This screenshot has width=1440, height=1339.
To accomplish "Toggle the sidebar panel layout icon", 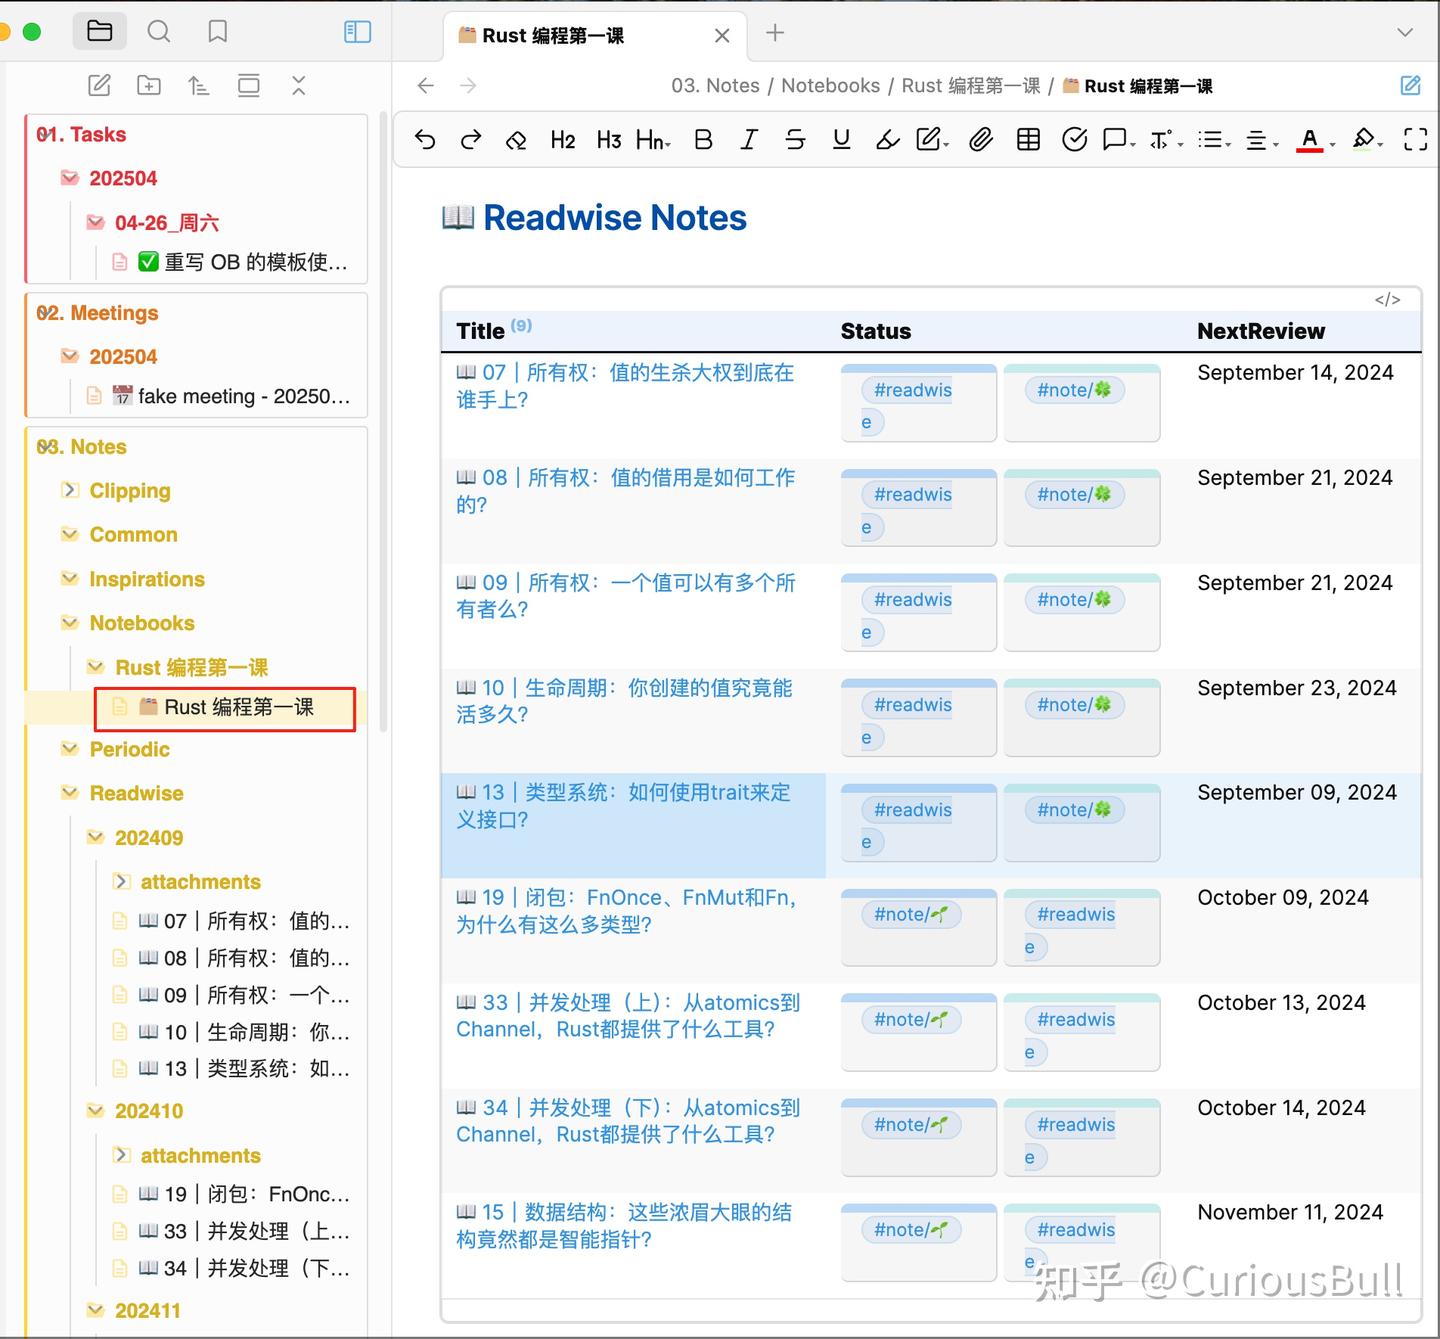I will coord(356,31).
